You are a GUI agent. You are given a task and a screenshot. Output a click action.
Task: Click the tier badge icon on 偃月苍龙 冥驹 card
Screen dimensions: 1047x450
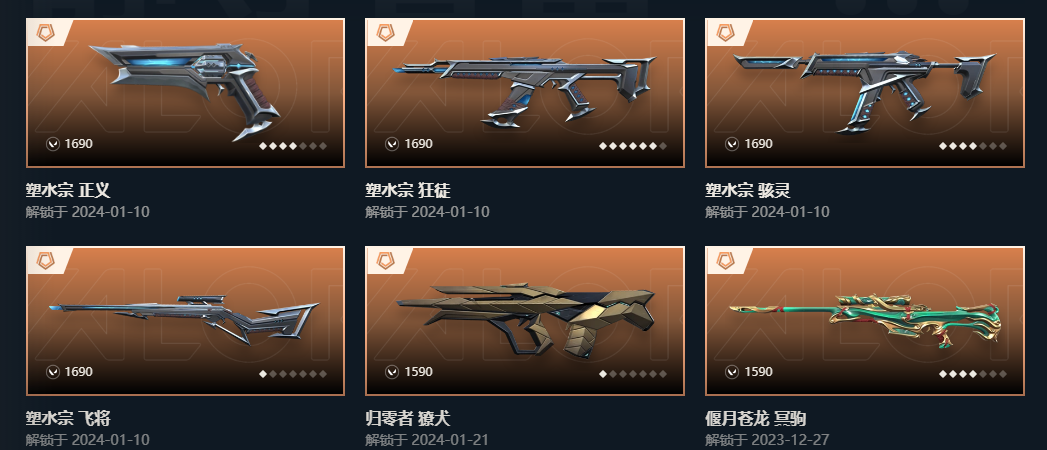[x=725, y=260]
